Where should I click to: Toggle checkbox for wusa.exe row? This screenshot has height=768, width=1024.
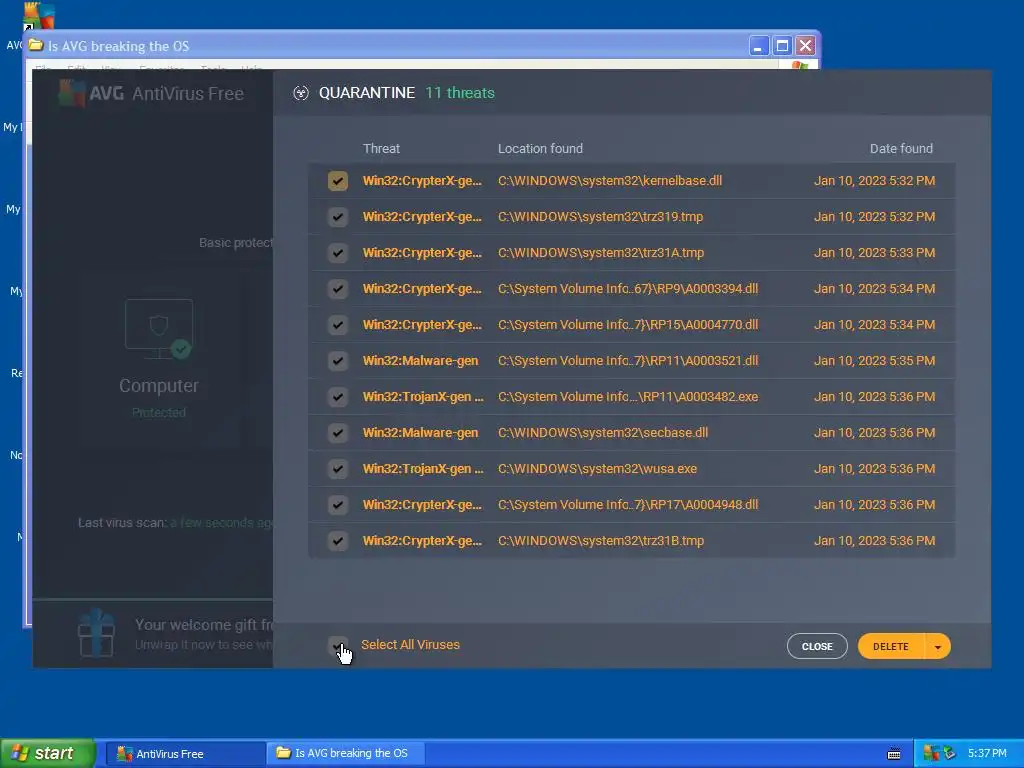(x=338, y=468)
